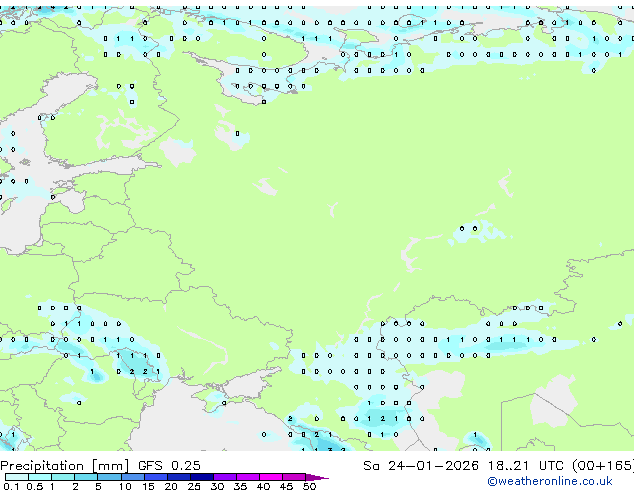
Task: Pick the 10–15 mm blue legend swatch
Action: [x=132, y=477]
